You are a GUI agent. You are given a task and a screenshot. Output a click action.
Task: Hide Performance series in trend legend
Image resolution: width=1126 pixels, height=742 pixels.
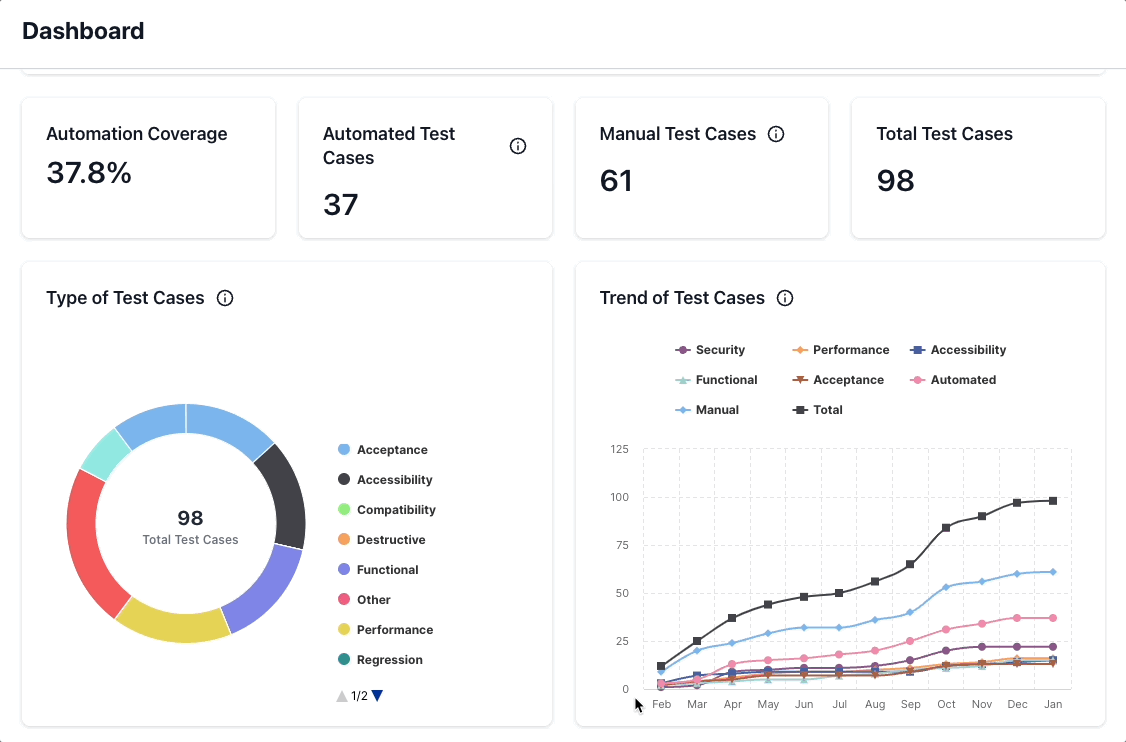tap(840, 350)
